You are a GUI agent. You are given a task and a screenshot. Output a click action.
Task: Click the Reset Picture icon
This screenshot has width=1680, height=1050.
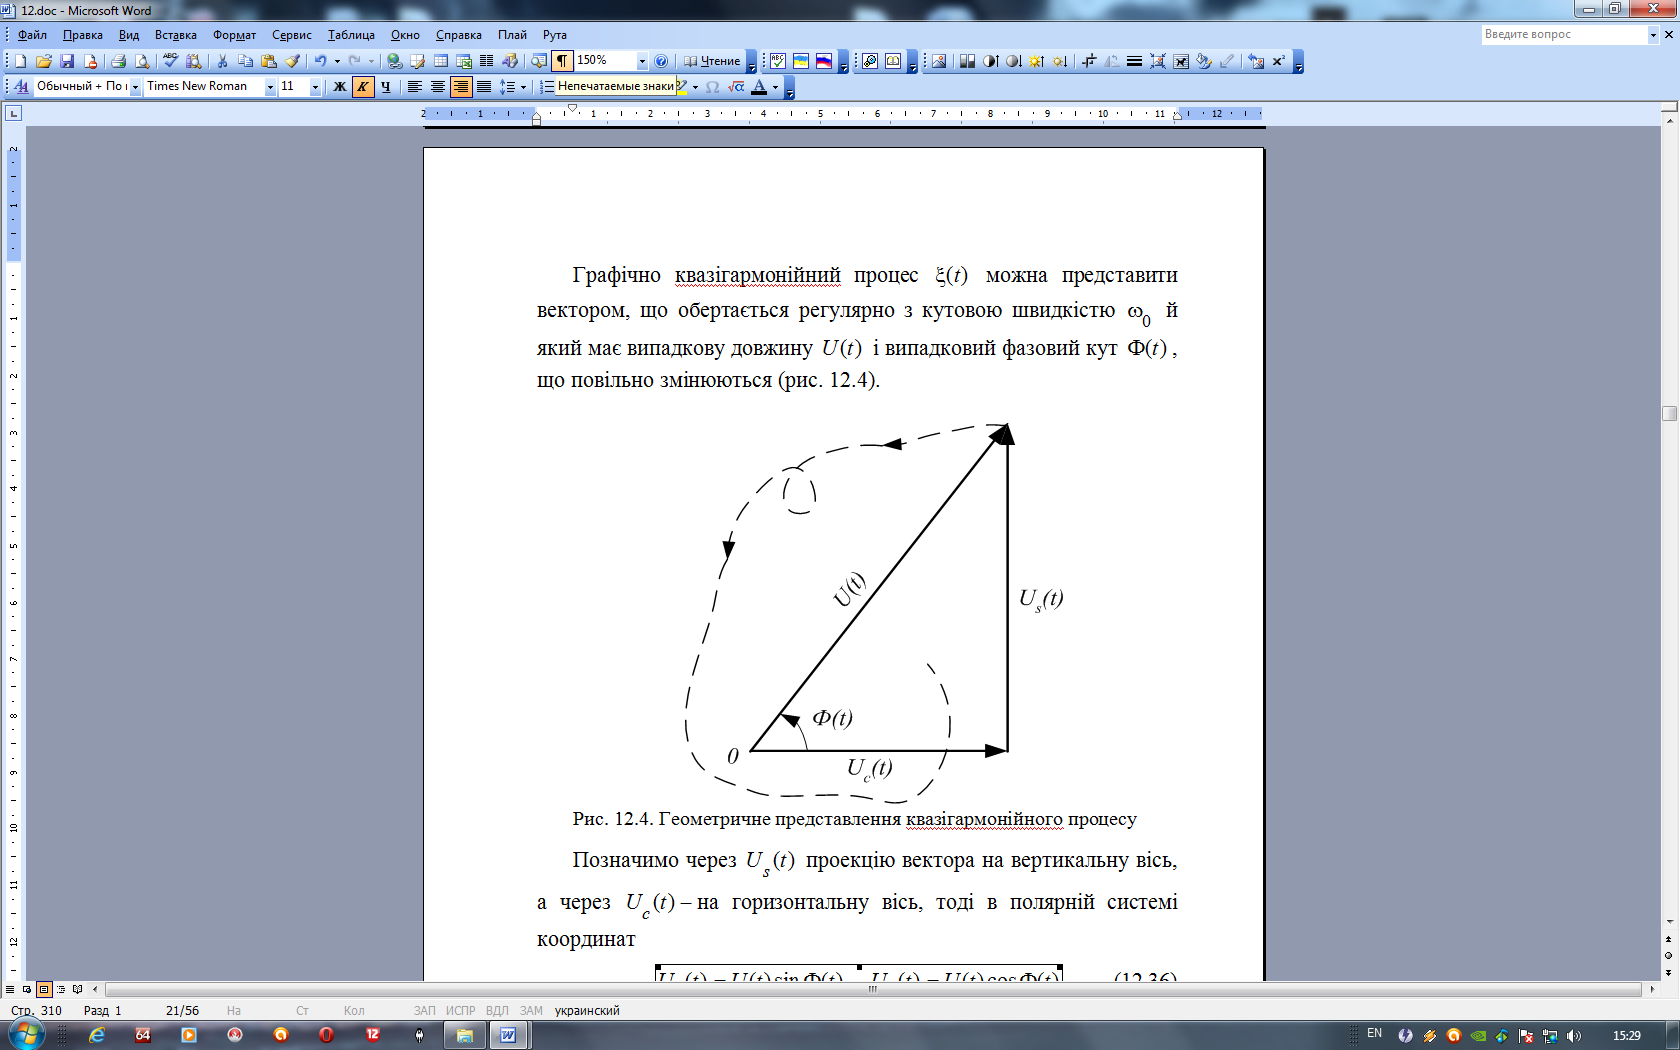[x=1256, y=61]
